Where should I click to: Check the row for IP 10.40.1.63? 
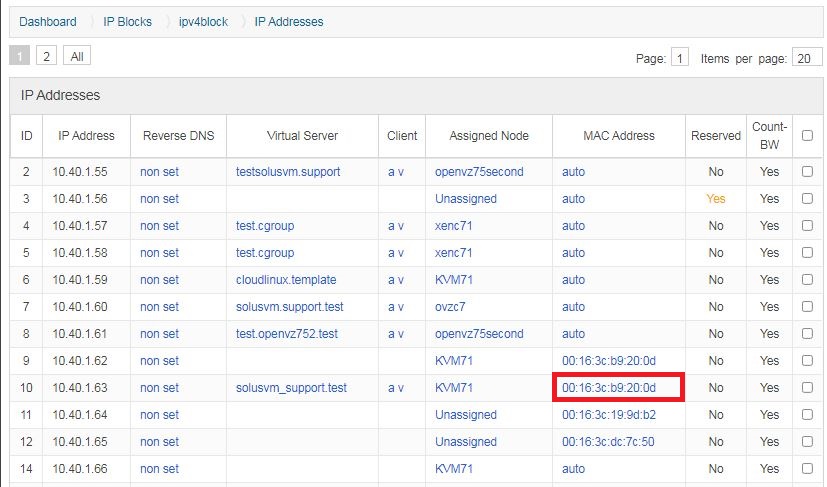point(806,388)
